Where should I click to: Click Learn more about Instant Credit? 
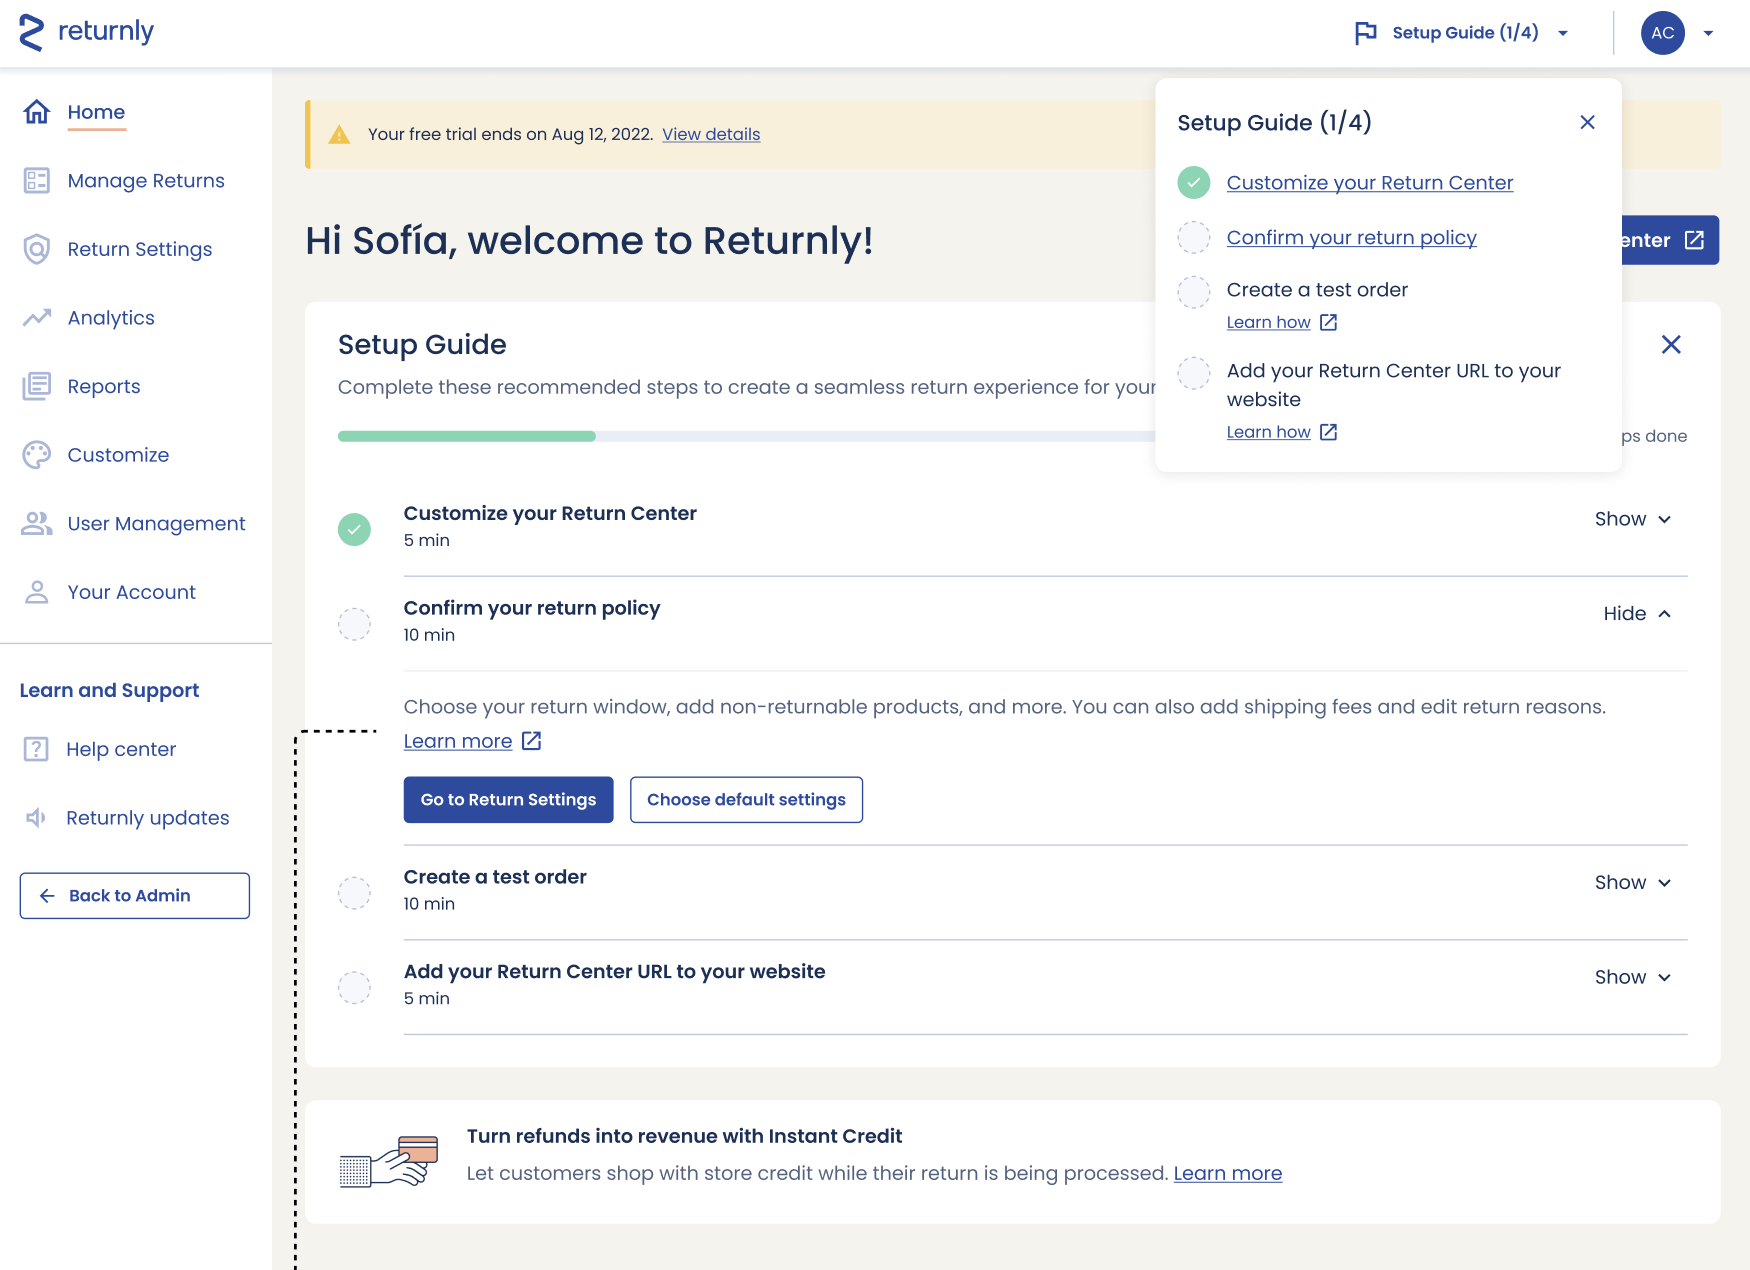(1227, 1173)
